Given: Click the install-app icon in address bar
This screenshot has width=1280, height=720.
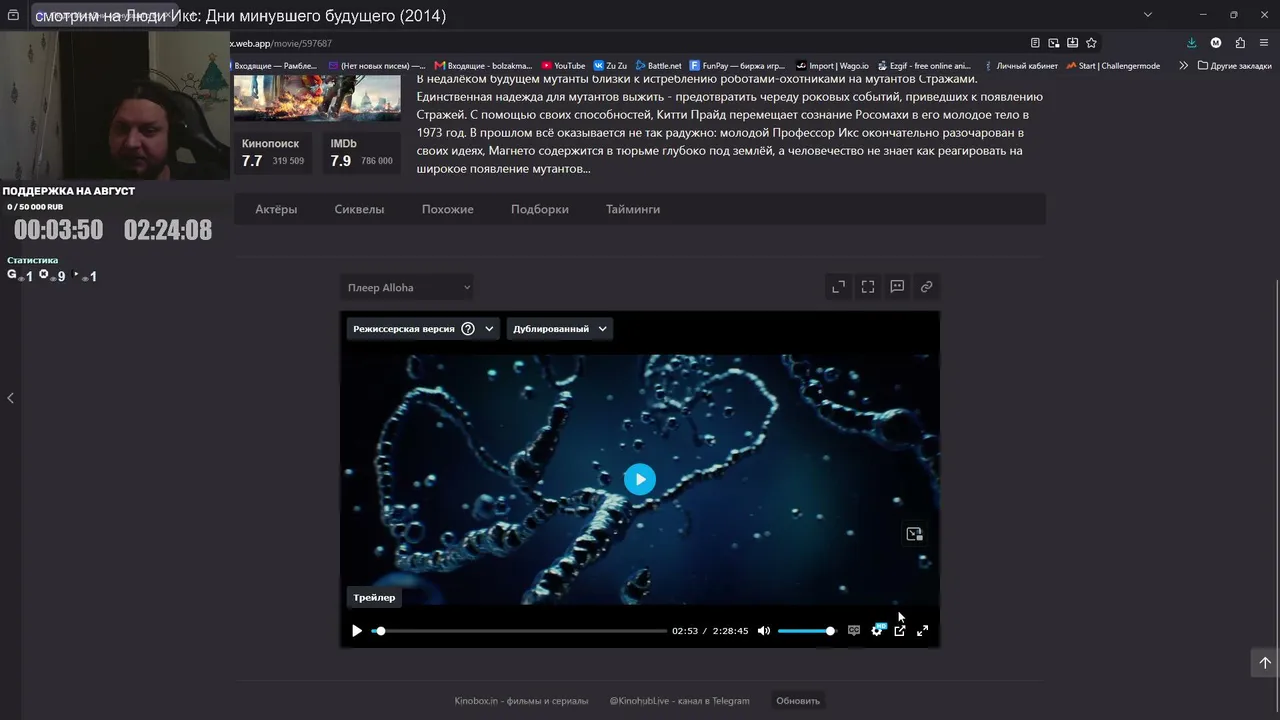Looking at the screenshot, I should (1073, 43).
